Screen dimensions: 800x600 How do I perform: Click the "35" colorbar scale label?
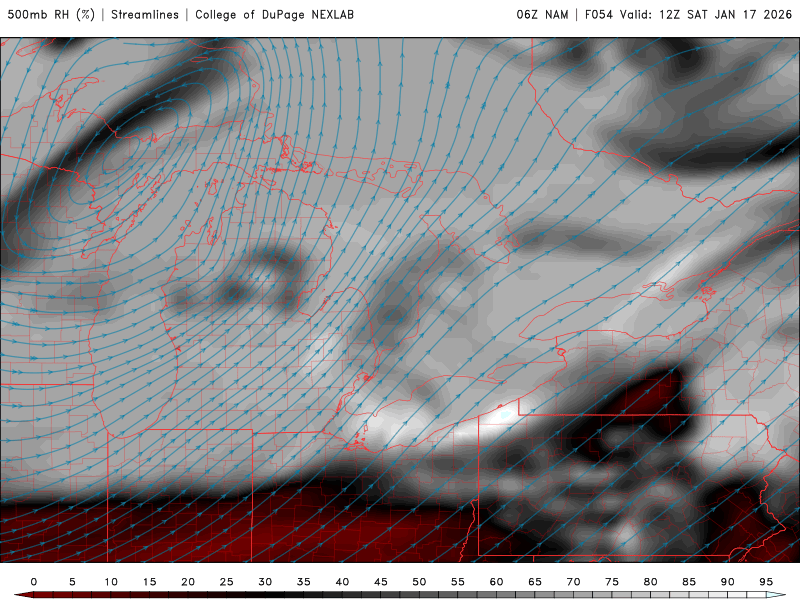tap(304, 582)
